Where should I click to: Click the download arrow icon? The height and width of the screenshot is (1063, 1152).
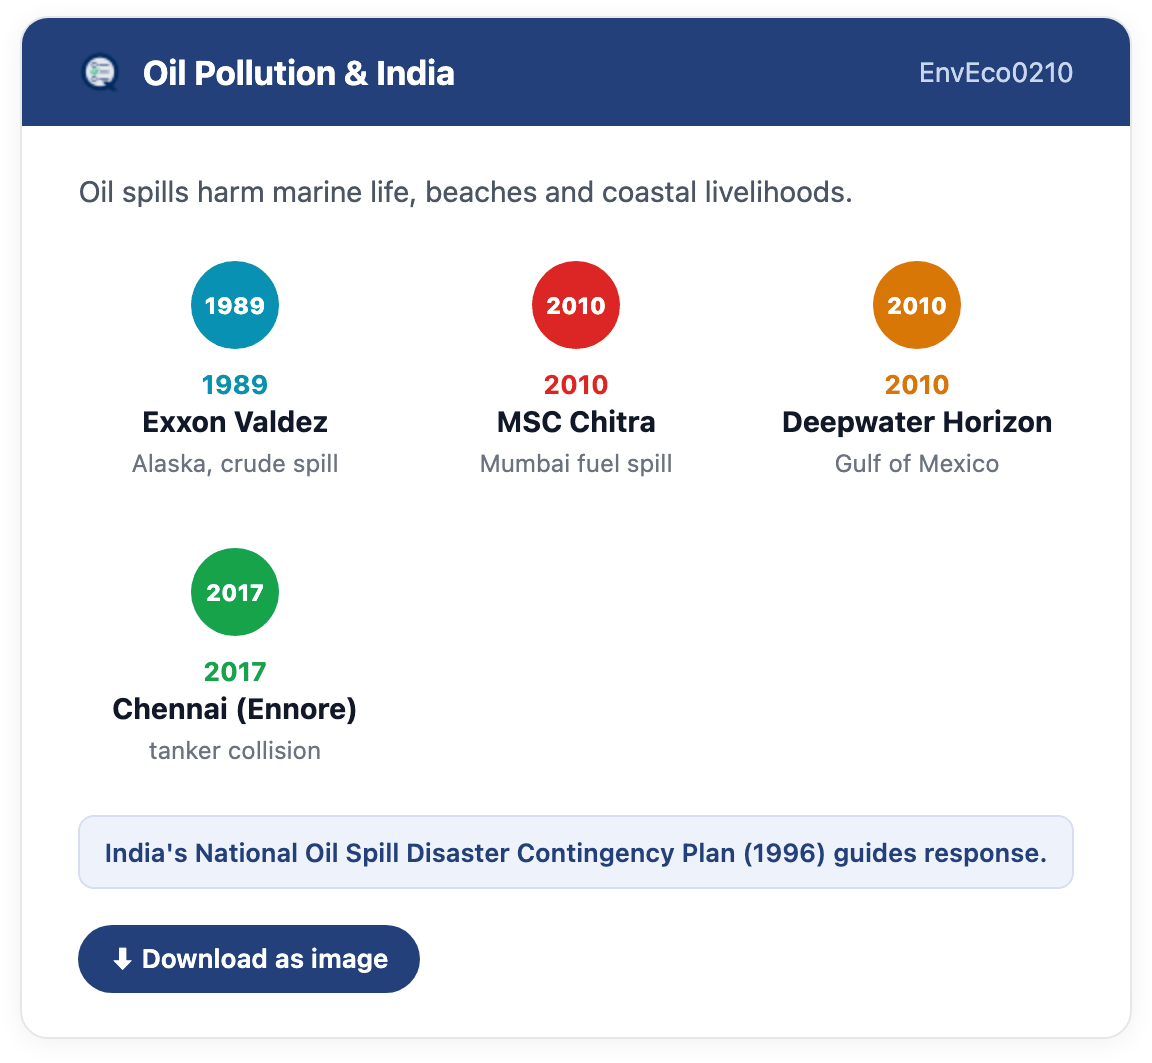(x=123, y=959)
